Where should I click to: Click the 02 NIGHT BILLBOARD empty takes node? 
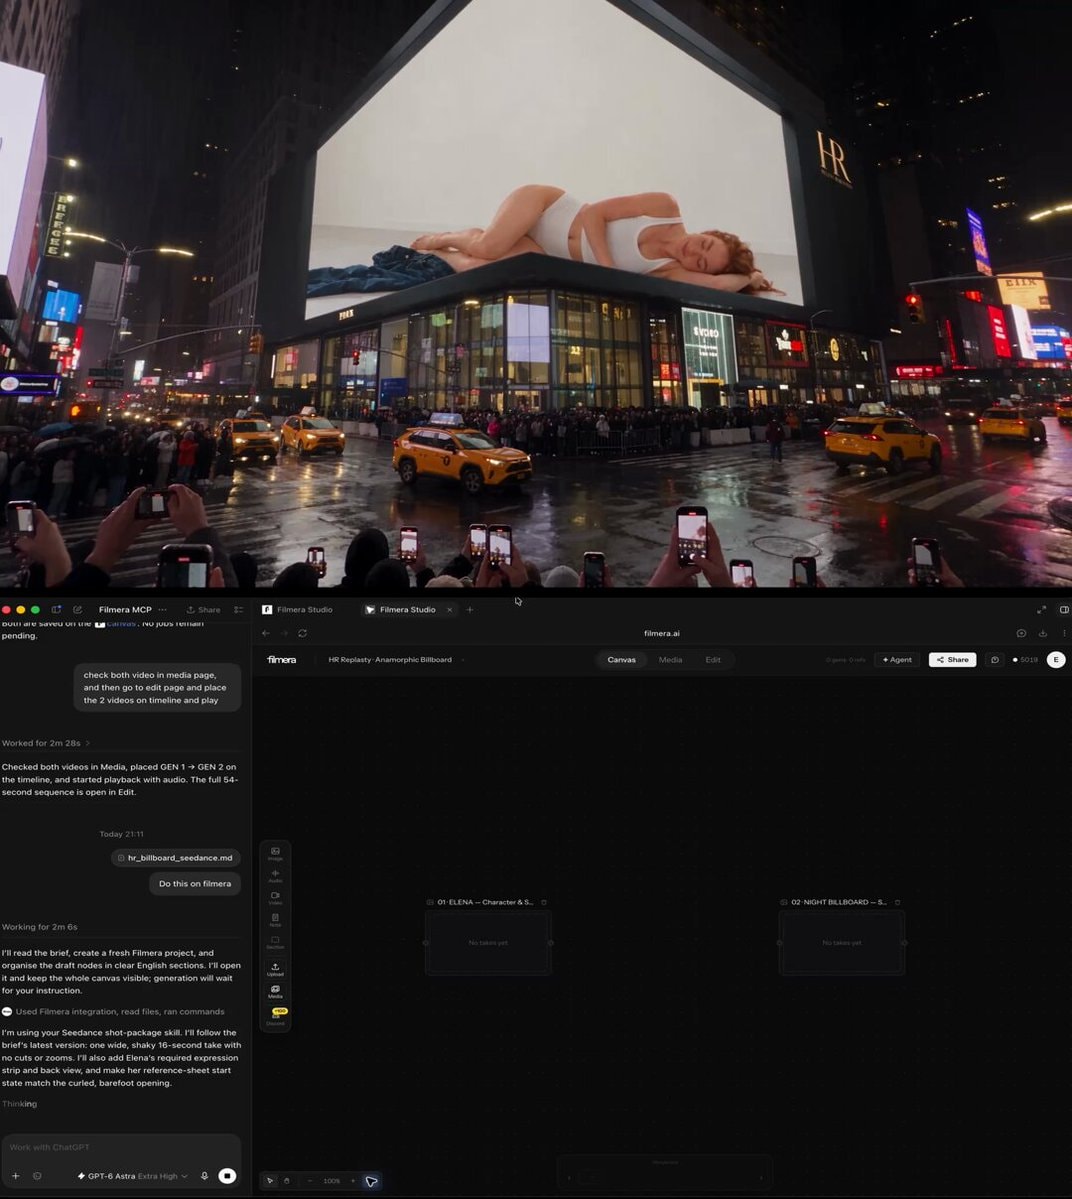tap(842, 943)
